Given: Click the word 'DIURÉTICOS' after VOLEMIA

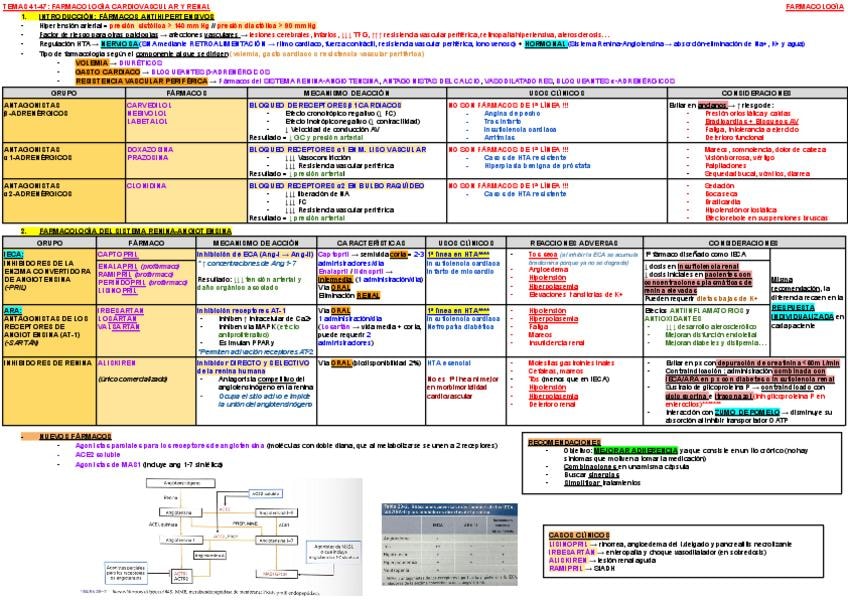Looking at the screenshot, I should (x=141, y=63).
